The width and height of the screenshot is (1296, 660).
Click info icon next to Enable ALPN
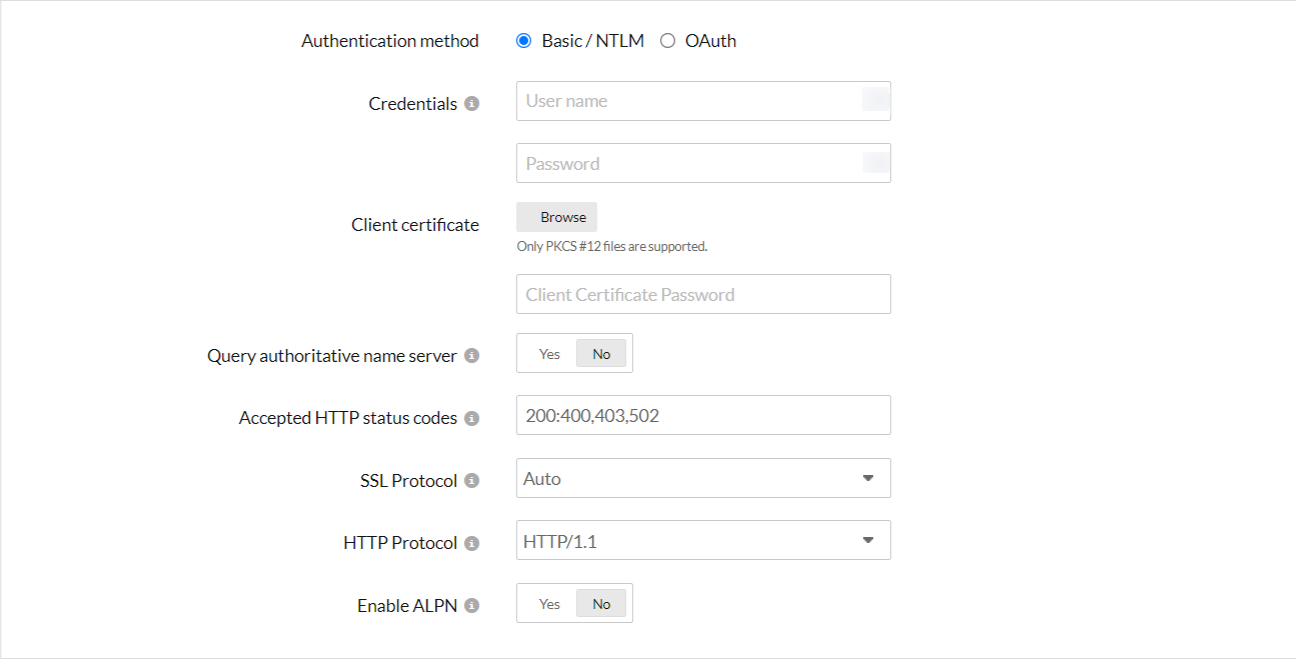(x=472, y=606)
